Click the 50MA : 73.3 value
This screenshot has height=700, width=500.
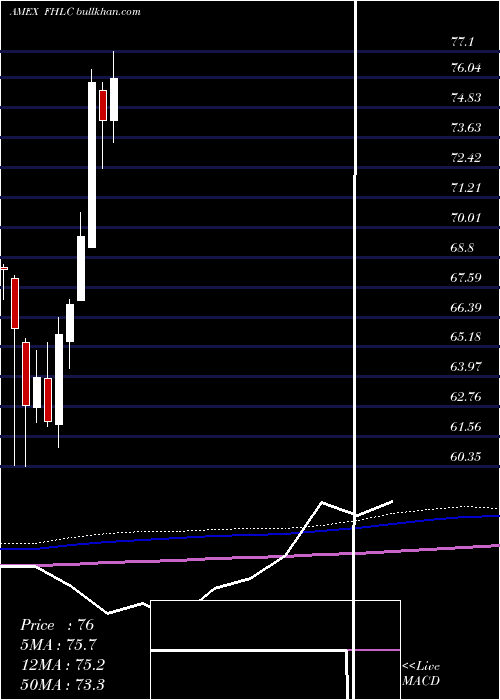pyautogui.click(x=62, y=684)
